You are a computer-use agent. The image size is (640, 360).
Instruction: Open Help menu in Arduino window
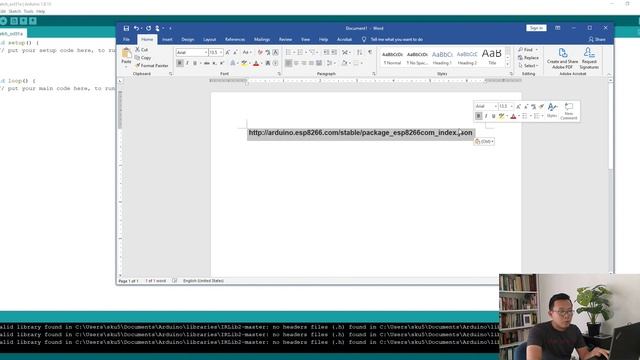[40, 11]
